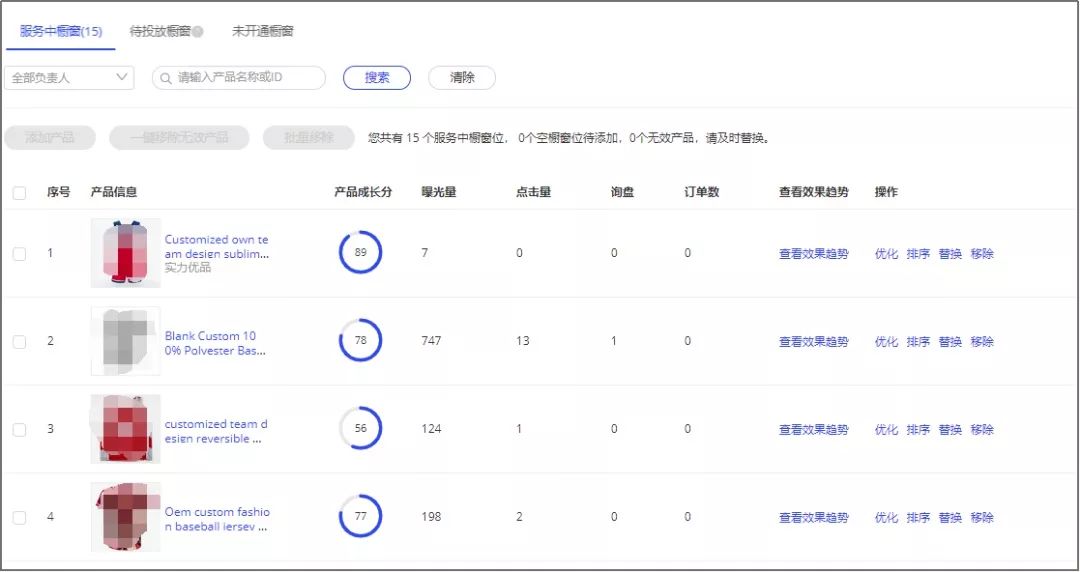Select the checkbox for row 4
1080x572 pixels.
[x=19, y=518]
